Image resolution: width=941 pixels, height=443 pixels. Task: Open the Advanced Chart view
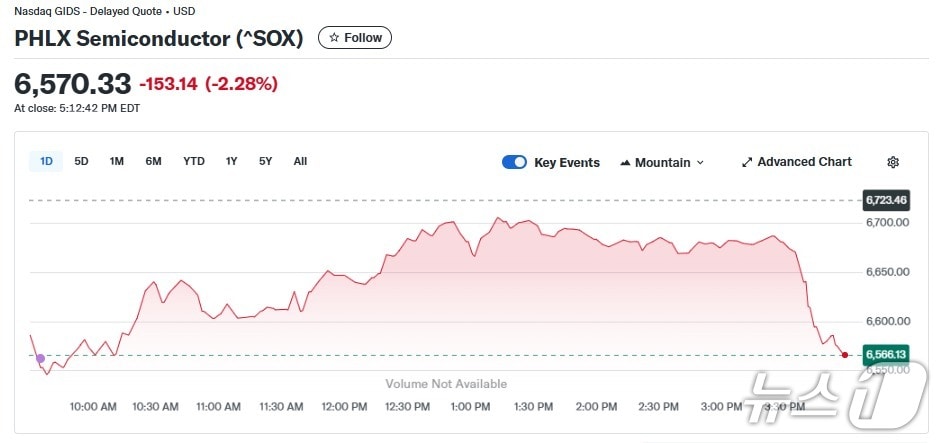pos(804,162)
